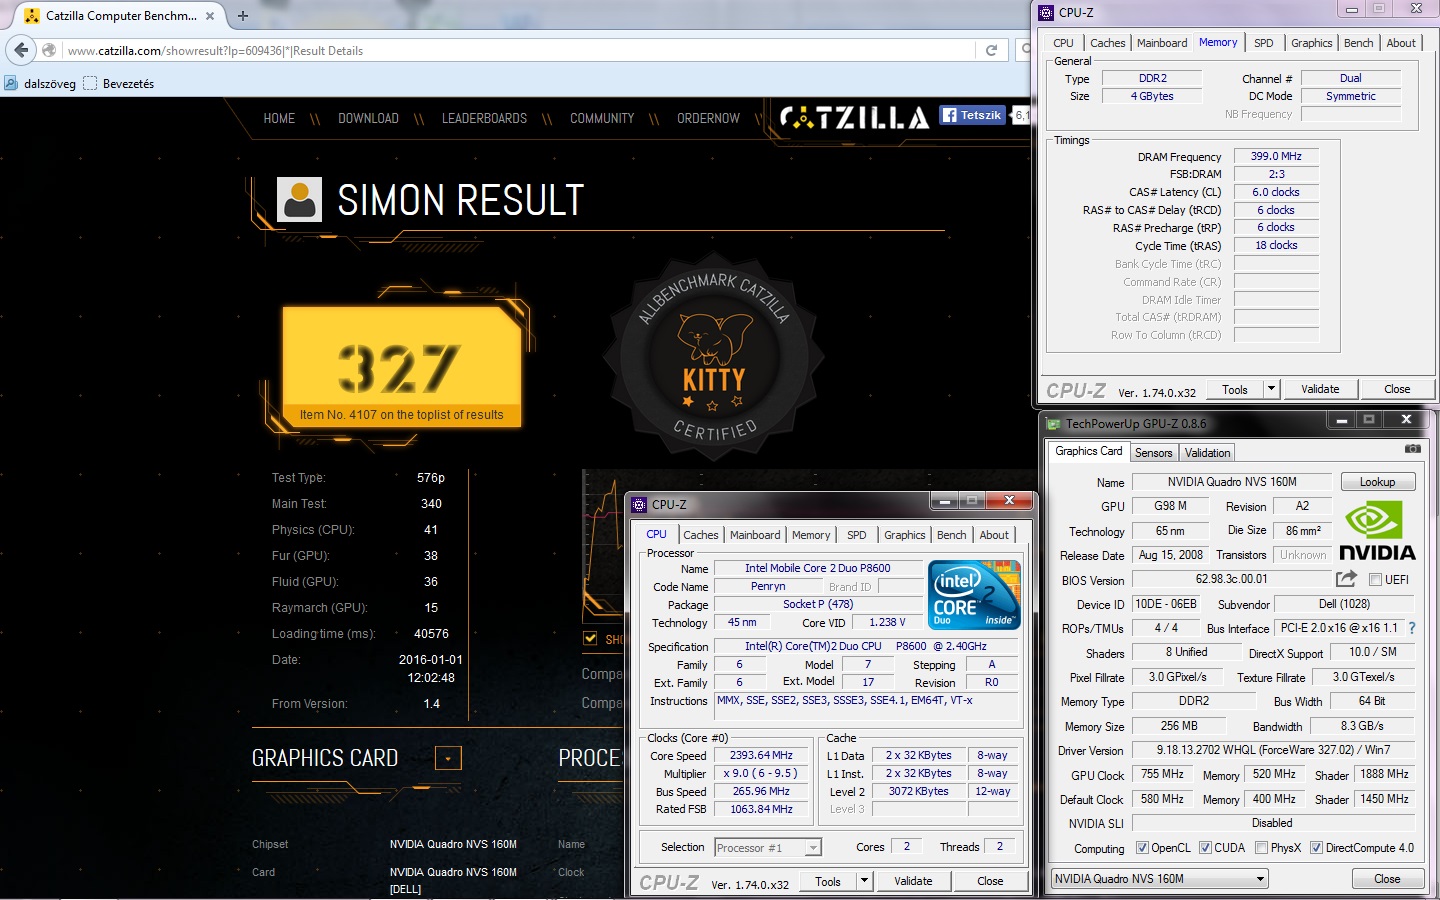Click the browser back arrow button

pyautogui.click(x=21, y=50)
